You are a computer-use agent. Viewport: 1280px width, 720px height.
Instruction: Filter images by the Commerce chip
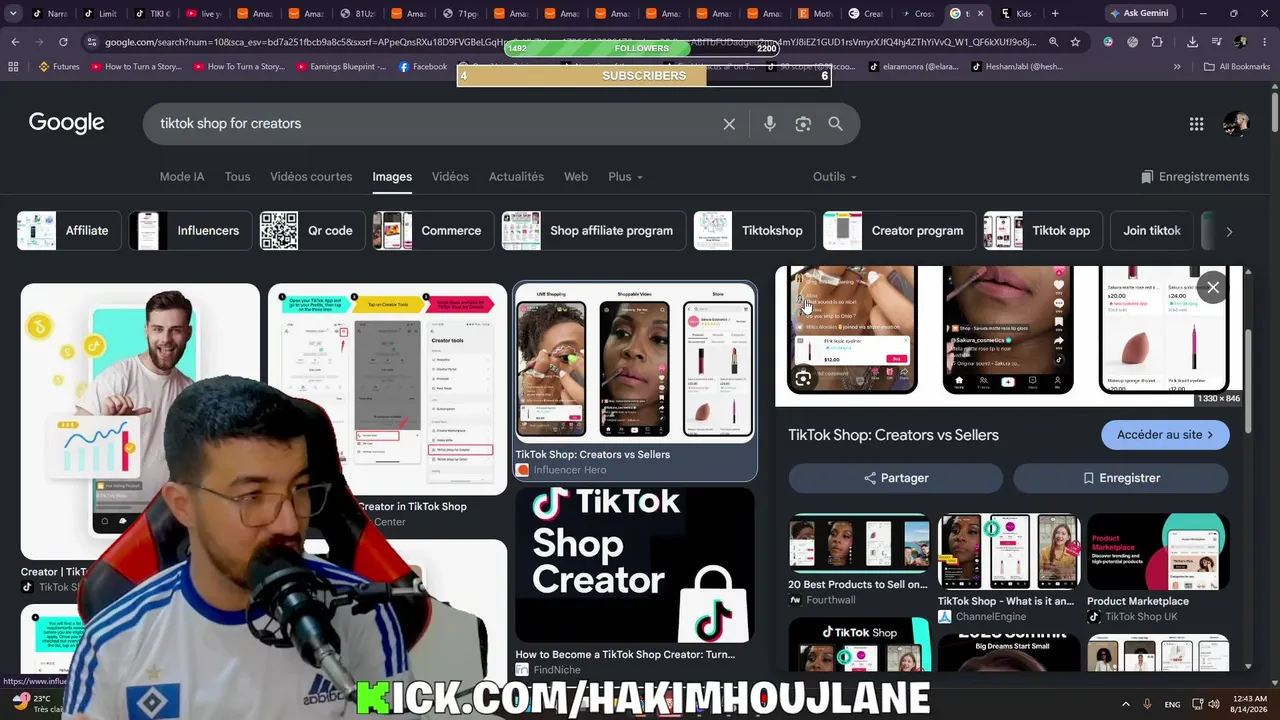(433, 231)
